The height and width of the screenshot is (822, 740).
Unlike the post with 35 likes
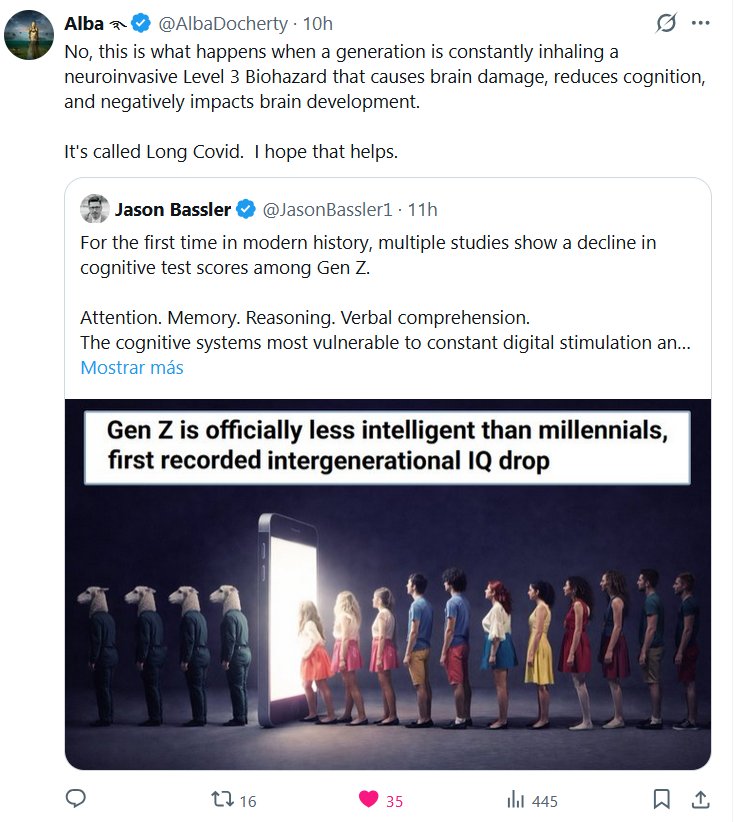pos(369,800)
